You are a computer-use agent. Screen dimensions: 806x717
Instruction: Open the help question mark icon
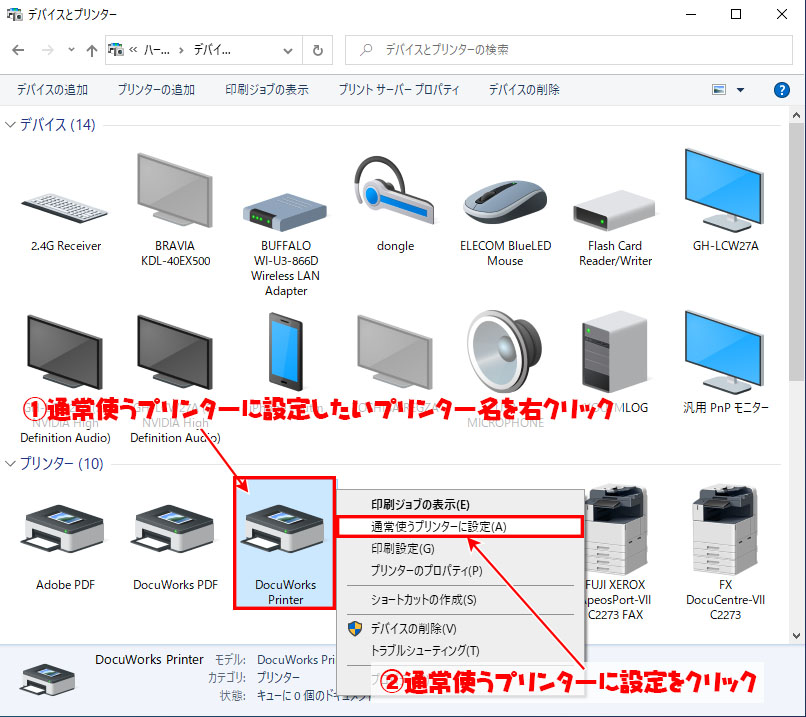pos(781,90)
